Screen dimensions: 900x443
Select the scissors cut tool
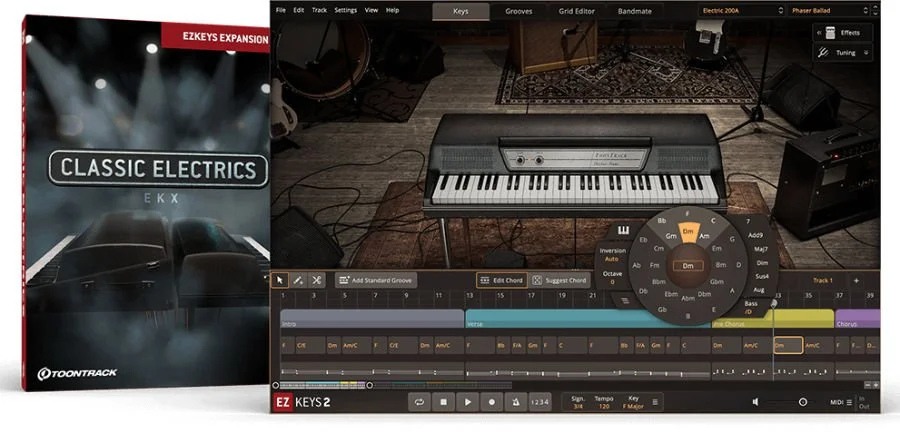(316, 281)
